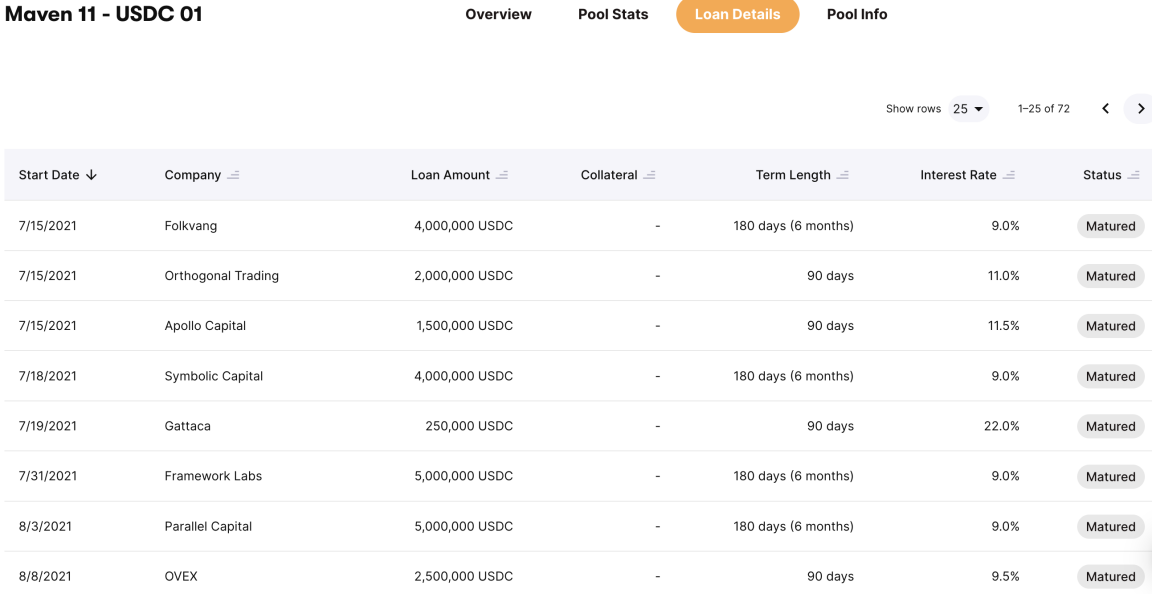The width and height of the screenshot is (1152, 594).
Task: Open the Overview tab
Action: [x=498, y=15]
